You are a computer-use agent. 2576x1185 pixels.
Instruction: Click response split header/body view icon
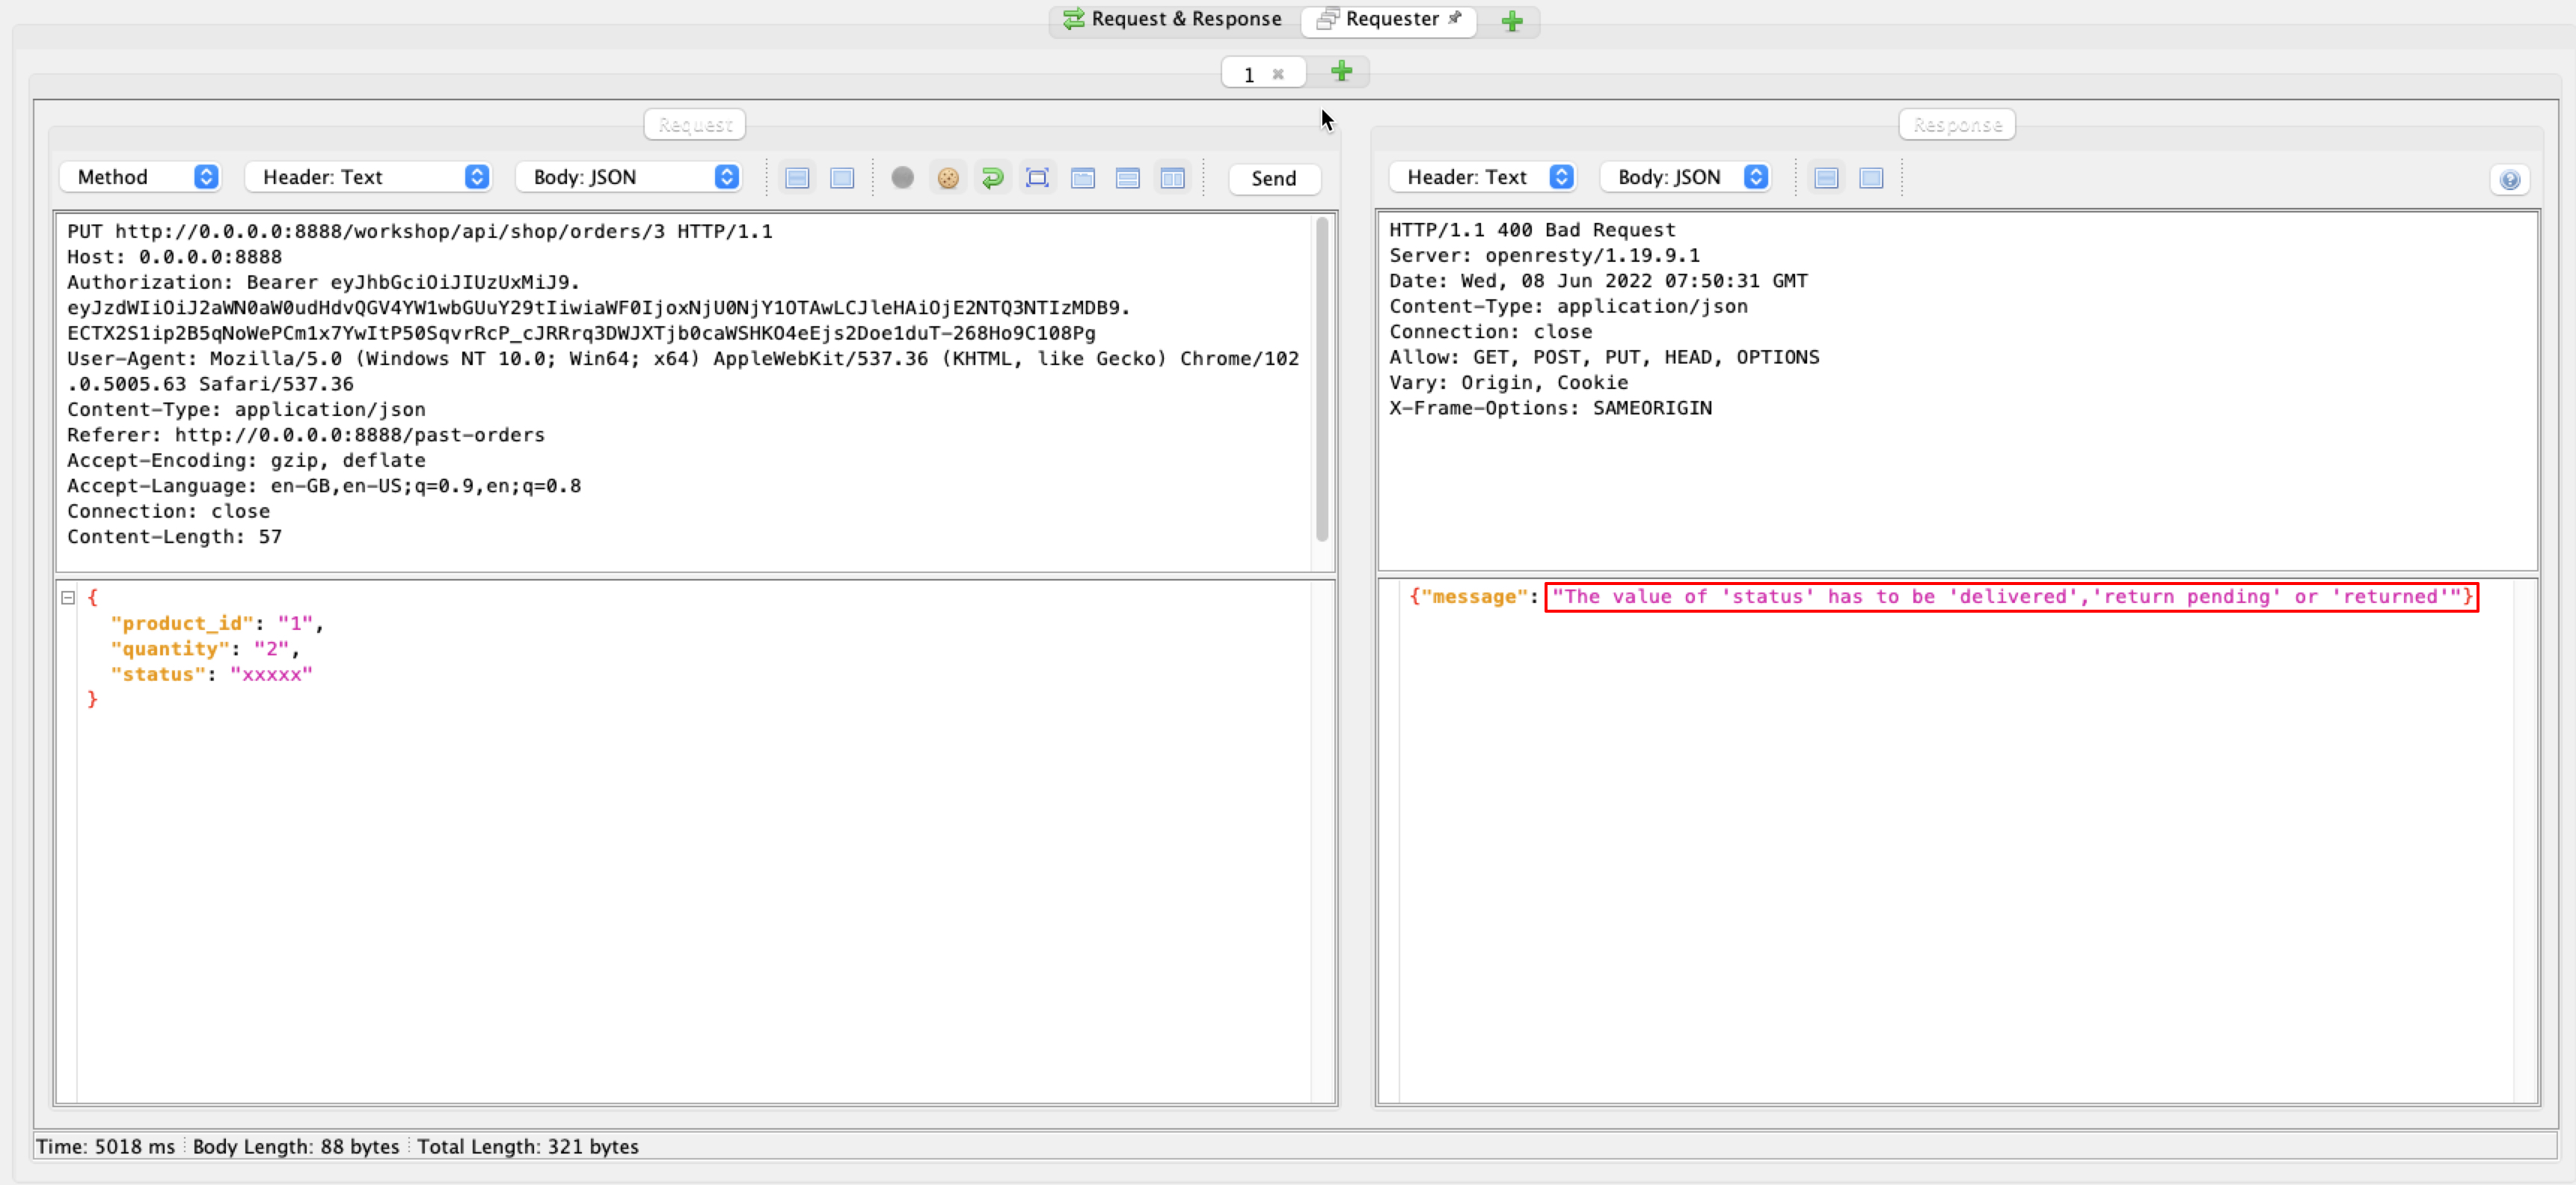tap(1826, 178)
